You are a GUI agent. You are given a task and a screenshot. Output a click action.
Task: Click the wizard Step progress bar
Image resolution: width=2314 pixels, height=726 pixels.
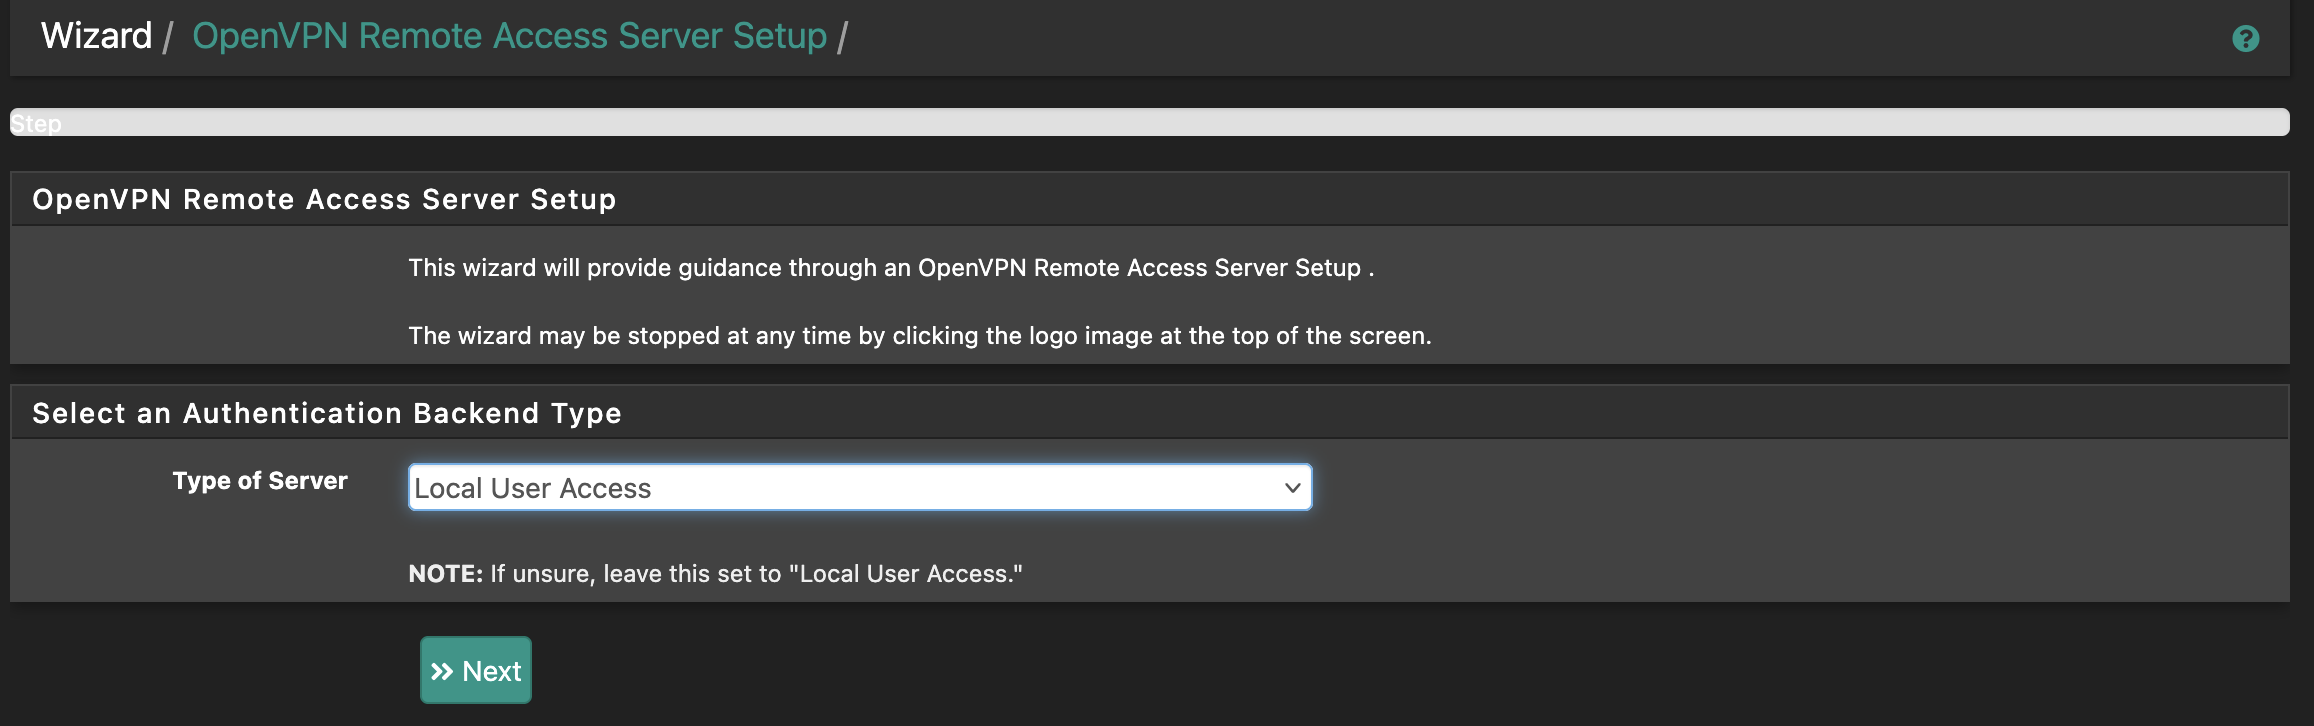click(1150, 122)
